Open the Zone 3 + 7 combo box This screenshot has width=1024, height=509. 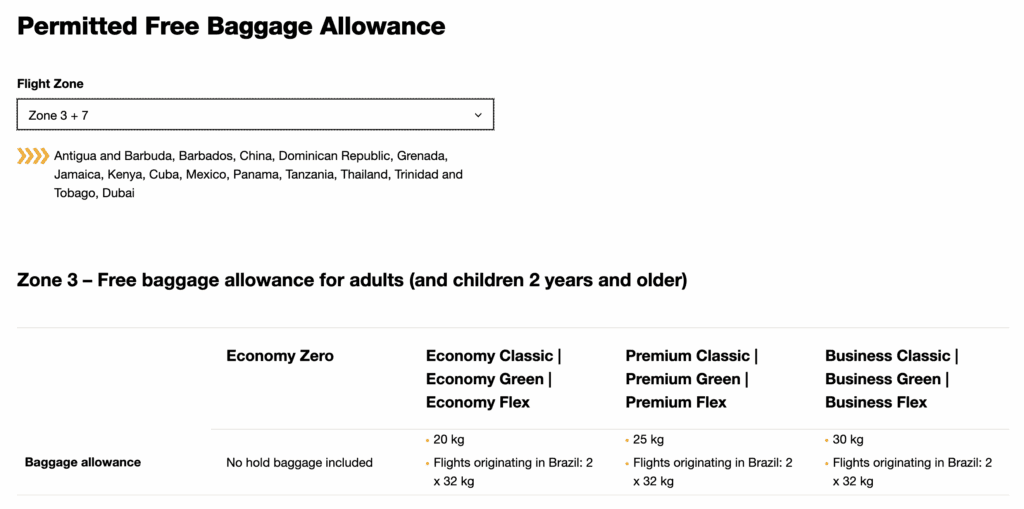[x=255, y=115]
